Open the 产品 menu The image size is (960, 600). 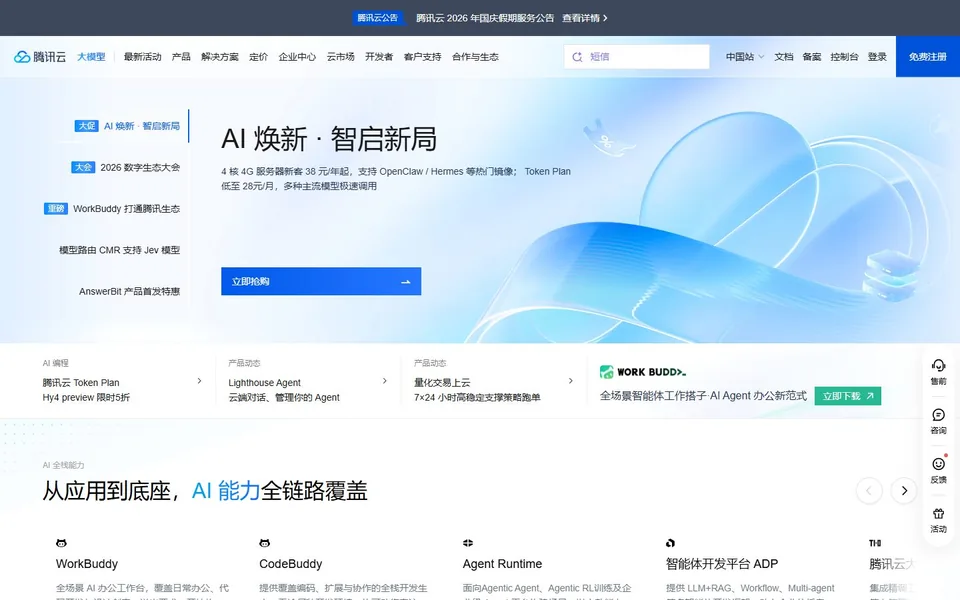[x=181, y=57]
